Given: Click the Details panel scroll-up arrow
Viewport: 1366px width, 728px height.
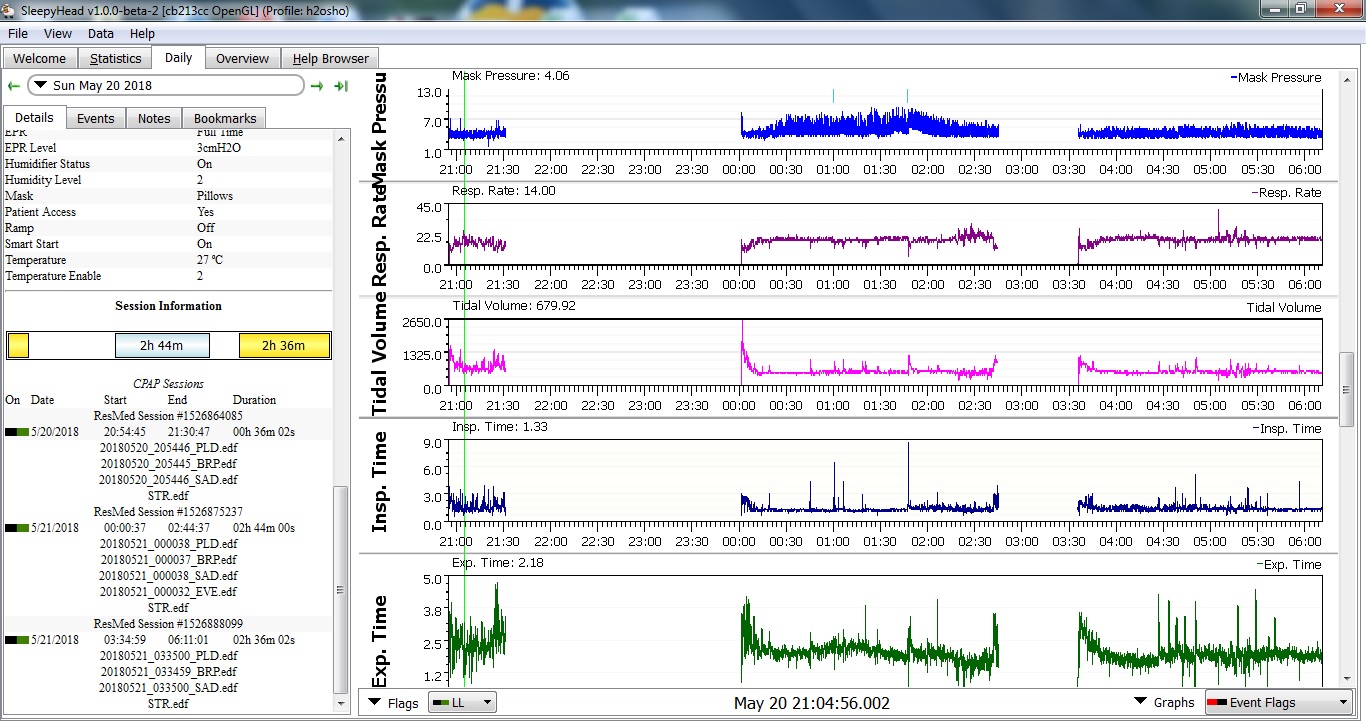Looking at the screenshot, I should (x=342, y=138).
